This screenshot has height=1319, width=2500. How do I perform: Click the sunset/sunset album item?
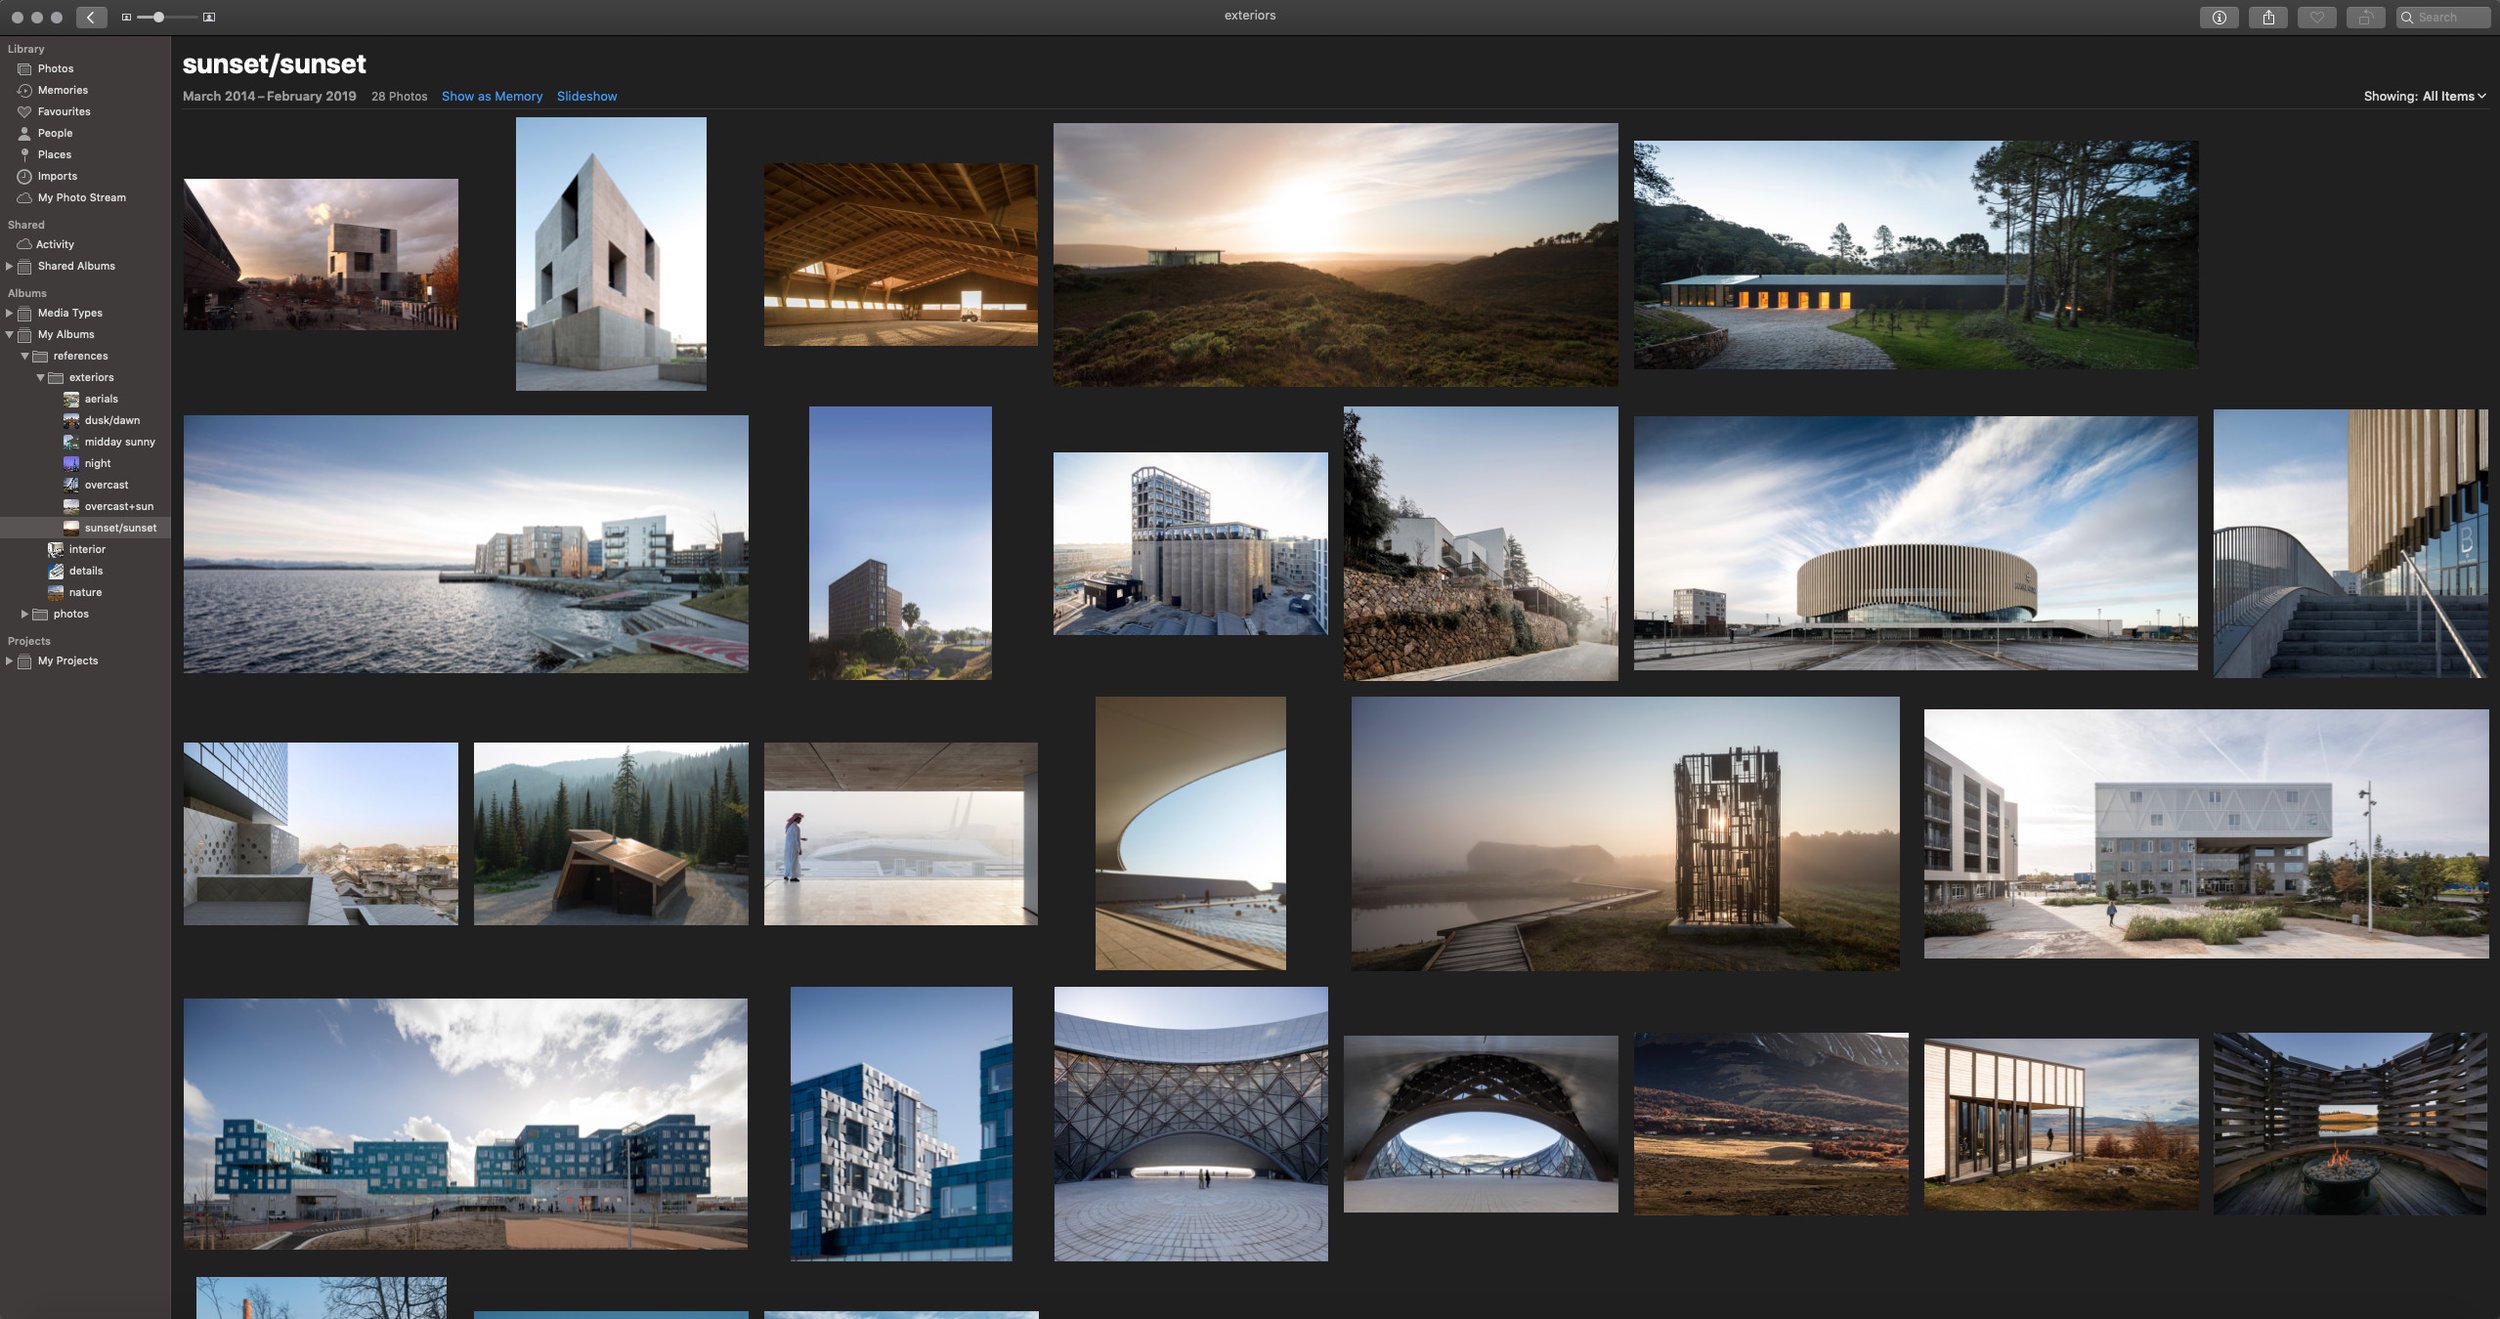[119, 527]
